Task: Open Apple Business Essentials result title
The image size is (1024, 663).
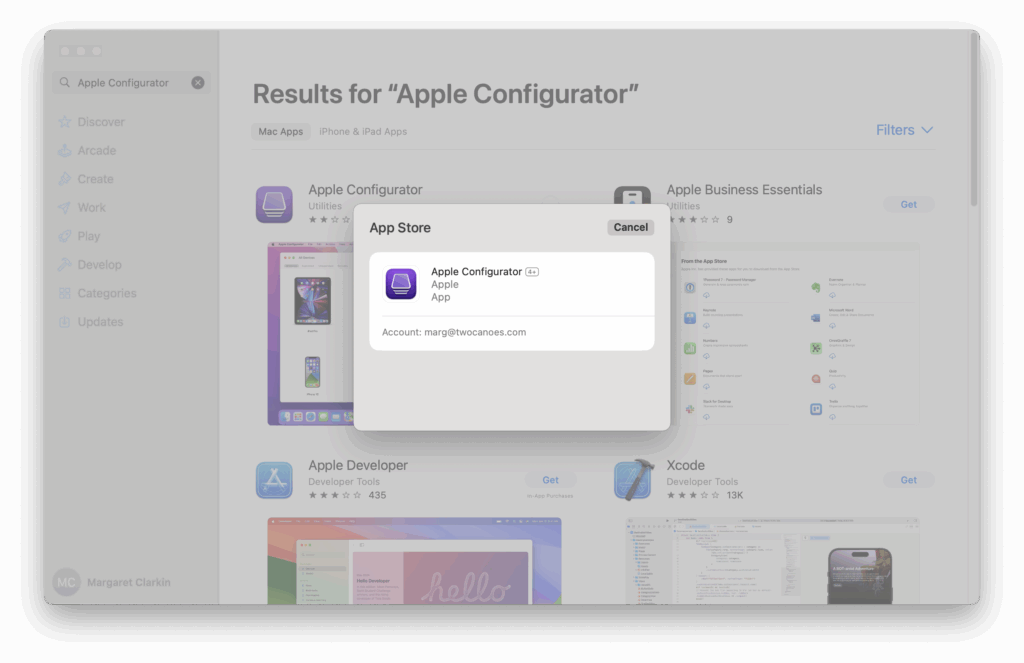Action: pos(744,189)
